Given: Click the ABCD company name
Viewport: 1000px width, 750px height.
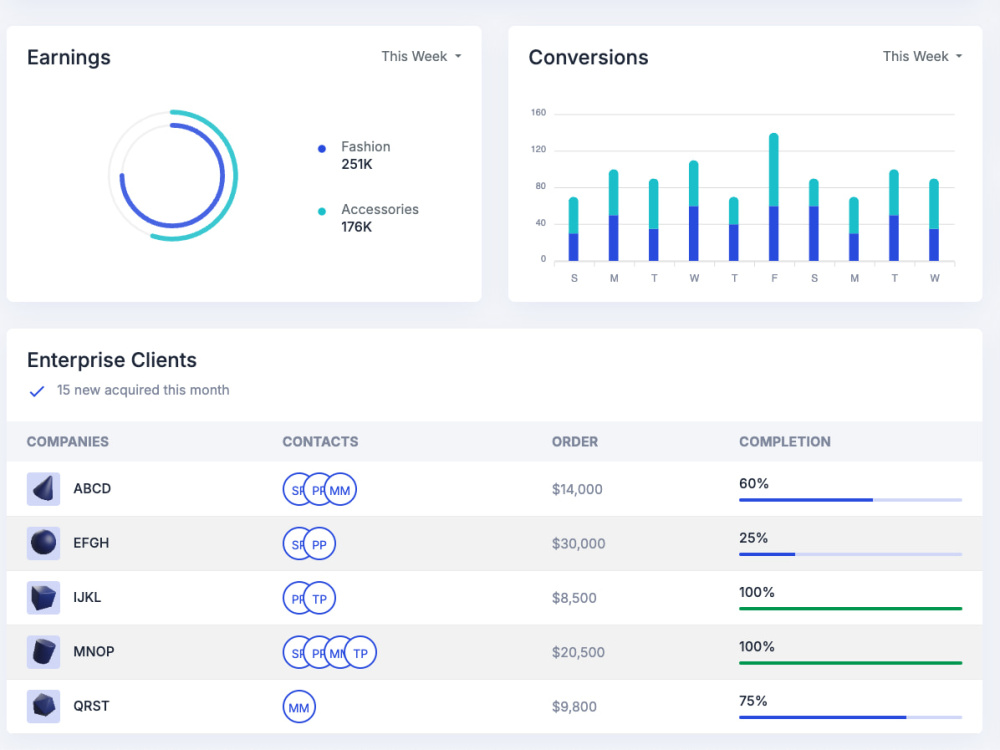Looking at the screenshot, I should (x=92, y=489).
